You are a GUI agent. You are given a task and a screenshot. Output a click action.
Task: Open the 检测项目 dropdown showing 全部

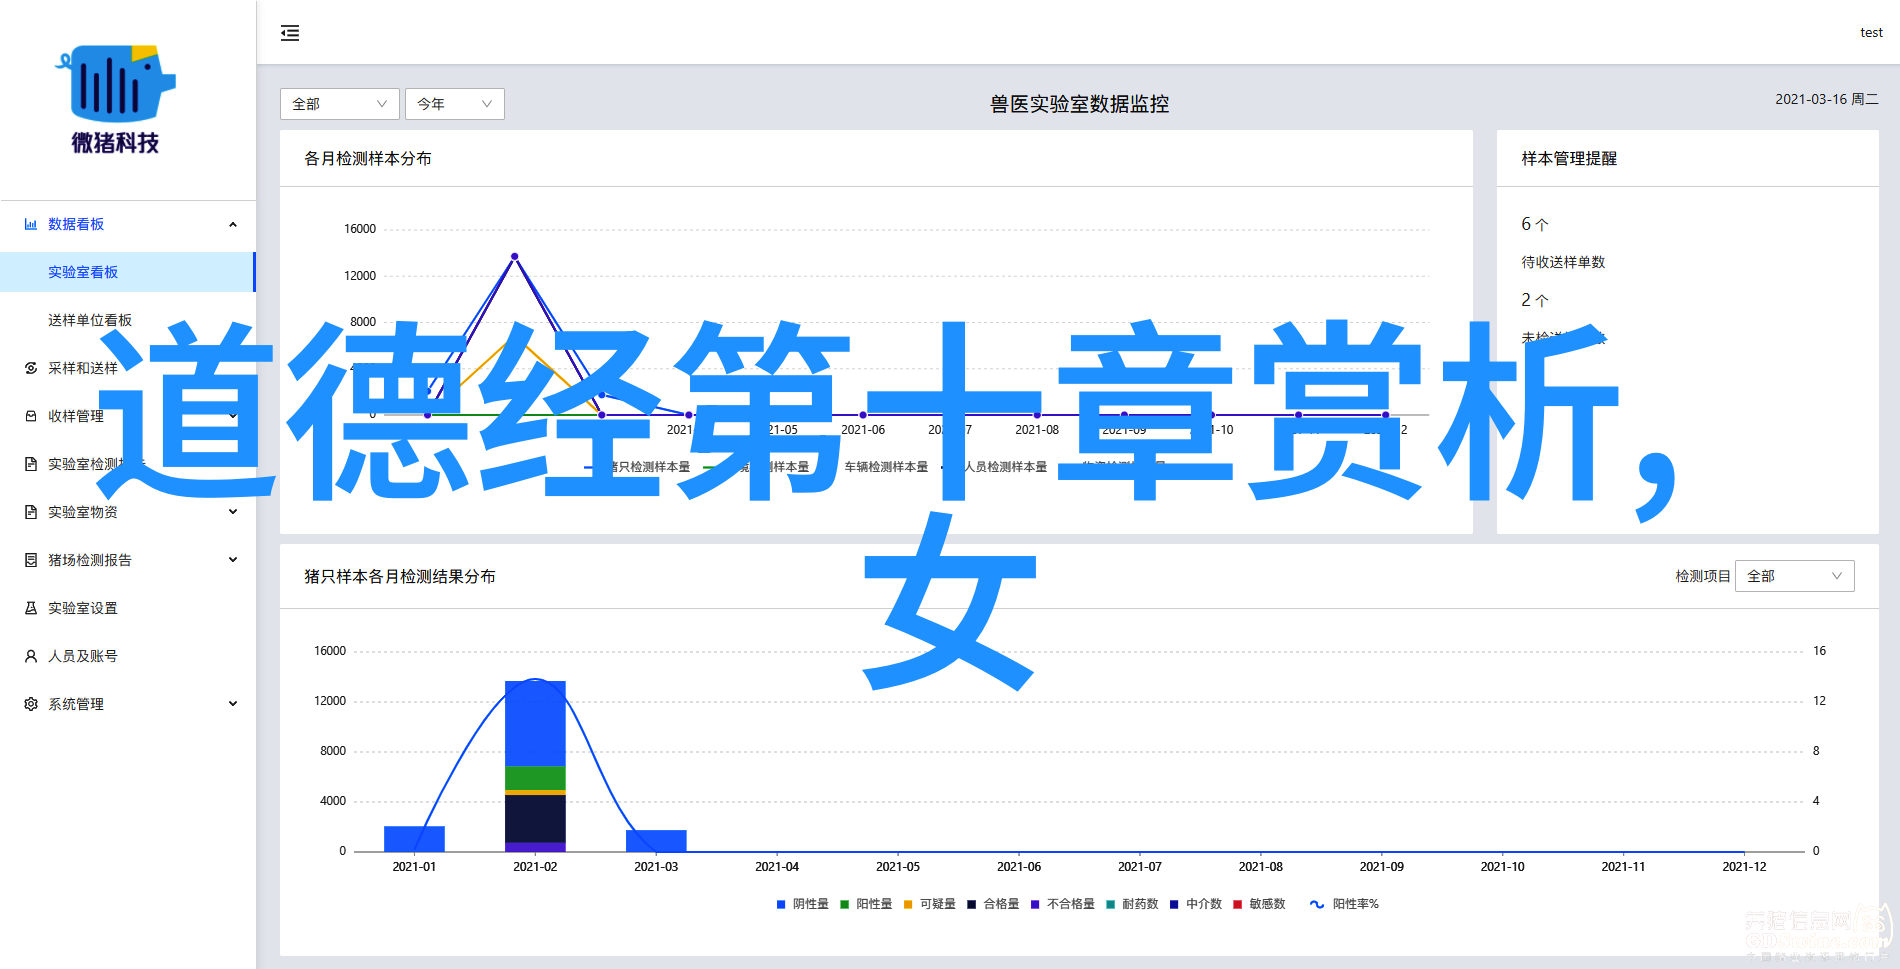[1794, 576]
